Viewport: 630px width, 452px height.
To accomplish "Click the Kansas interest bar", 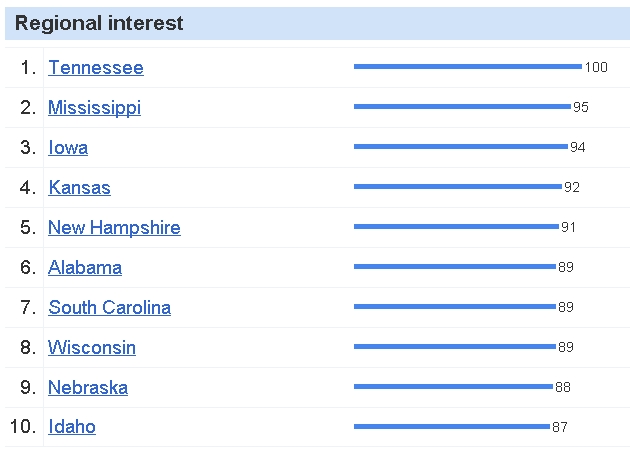I will coord(457,186).
